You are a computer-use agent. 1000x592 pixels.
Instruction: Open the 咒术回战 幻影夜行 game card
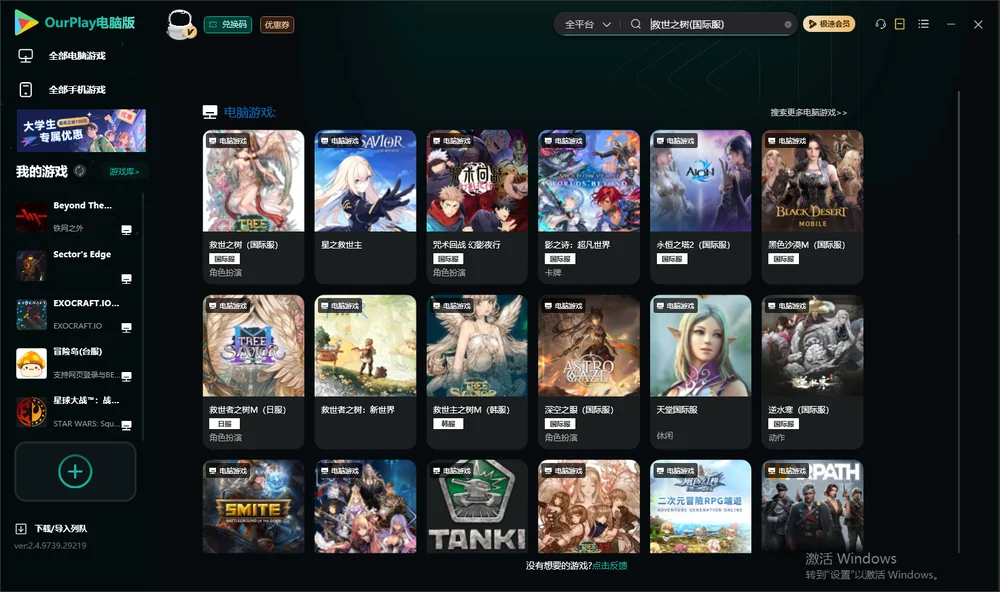tap(477, 207)
